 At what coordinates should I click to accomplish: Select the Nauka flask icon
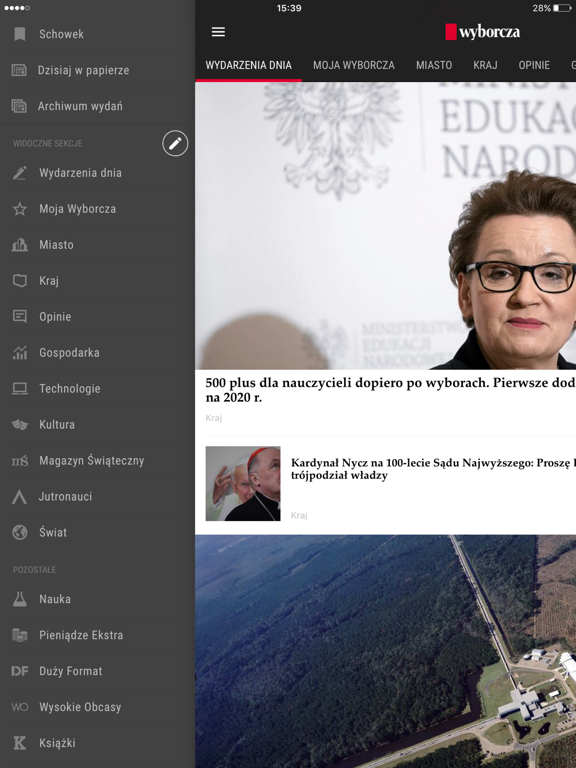pyautogui.click(x=20, y=599)
